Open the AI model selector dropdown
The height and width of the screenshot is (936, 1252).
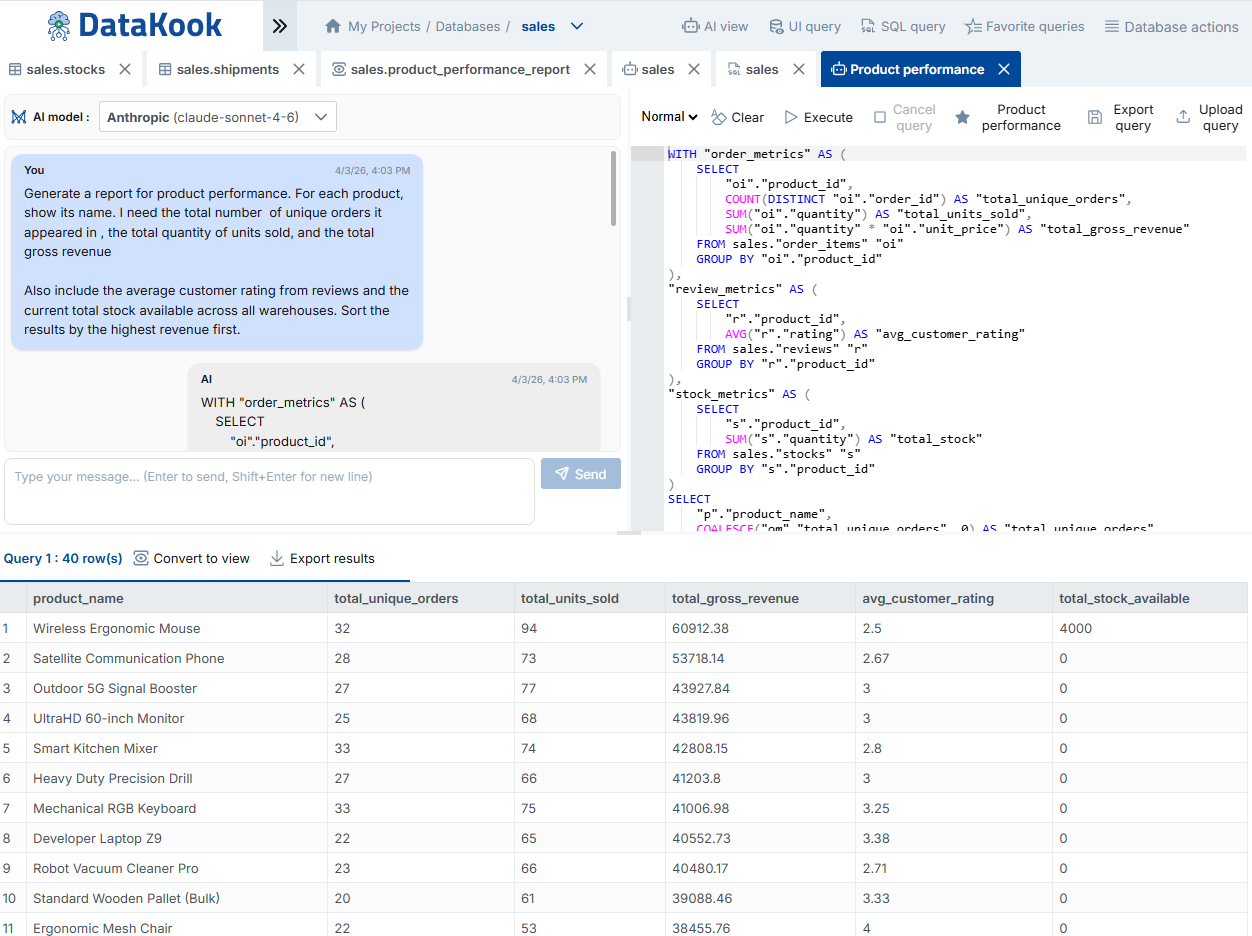[x=218, y=117]
